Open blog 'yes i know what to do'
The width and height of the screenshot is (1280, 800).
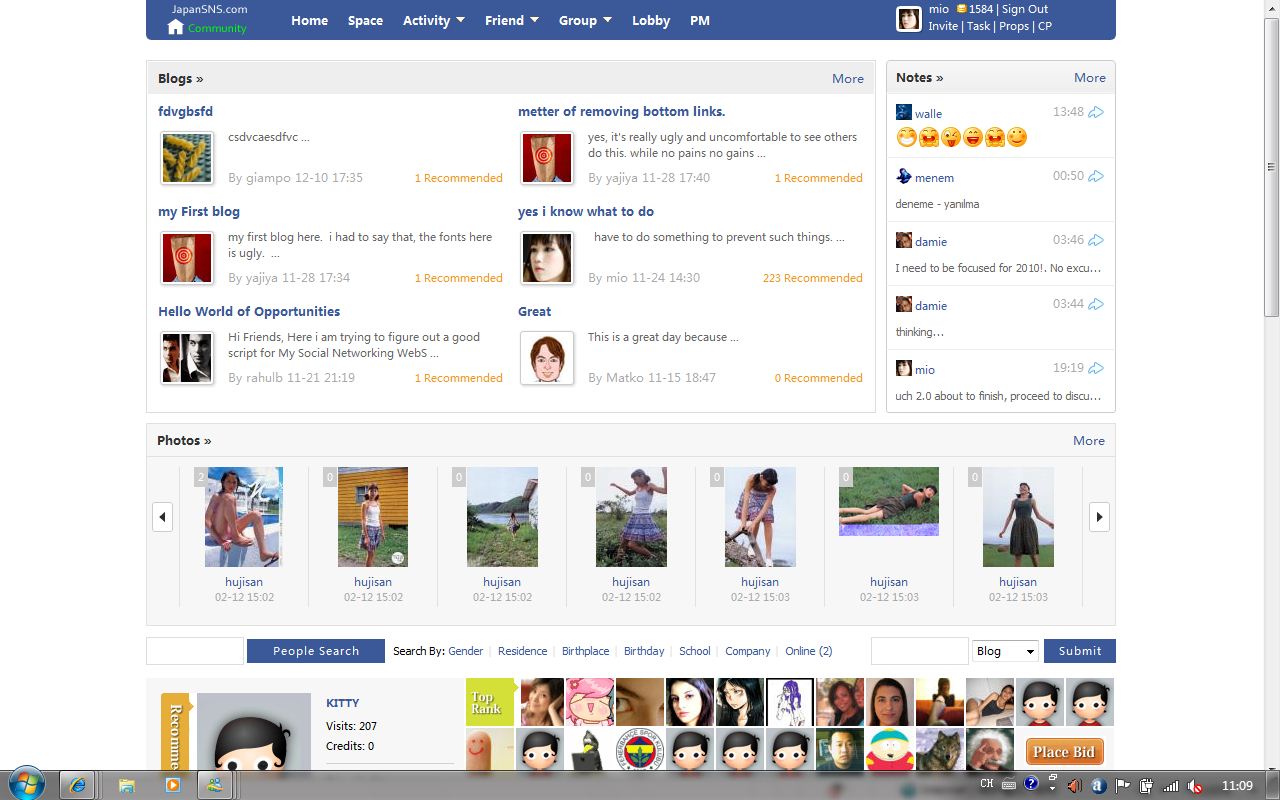pyautogui.click(x=586, y=211)
